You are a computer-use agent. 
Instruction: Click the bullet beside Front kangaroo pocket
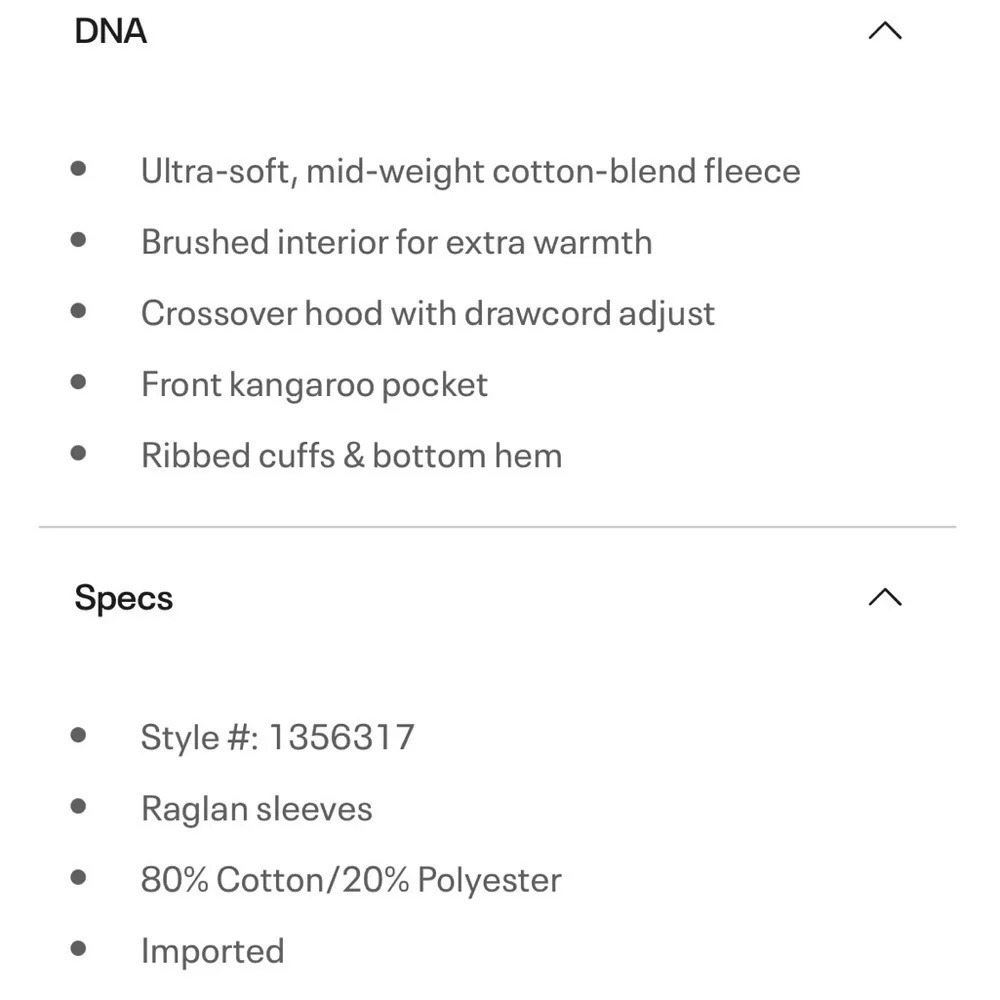(x=78, y=382)
